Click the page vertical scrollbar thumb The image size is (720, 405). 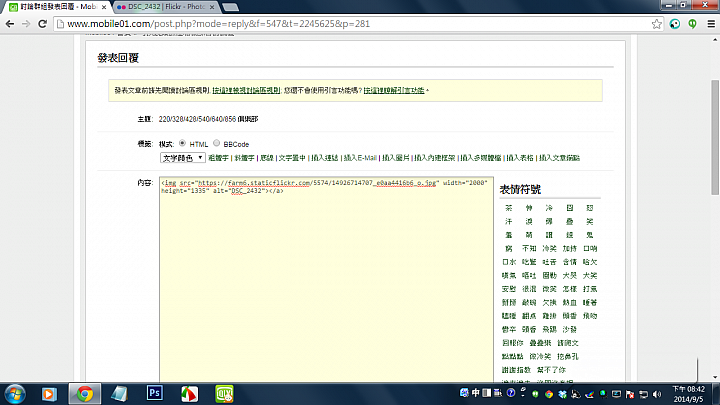(715, 137)
